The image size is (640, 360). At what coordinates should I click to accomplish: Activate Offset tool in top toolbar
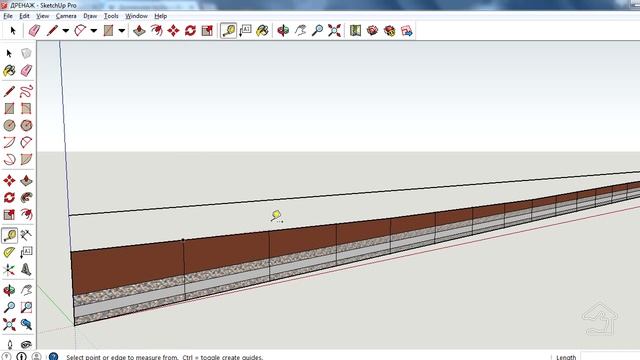pos(156,31)
